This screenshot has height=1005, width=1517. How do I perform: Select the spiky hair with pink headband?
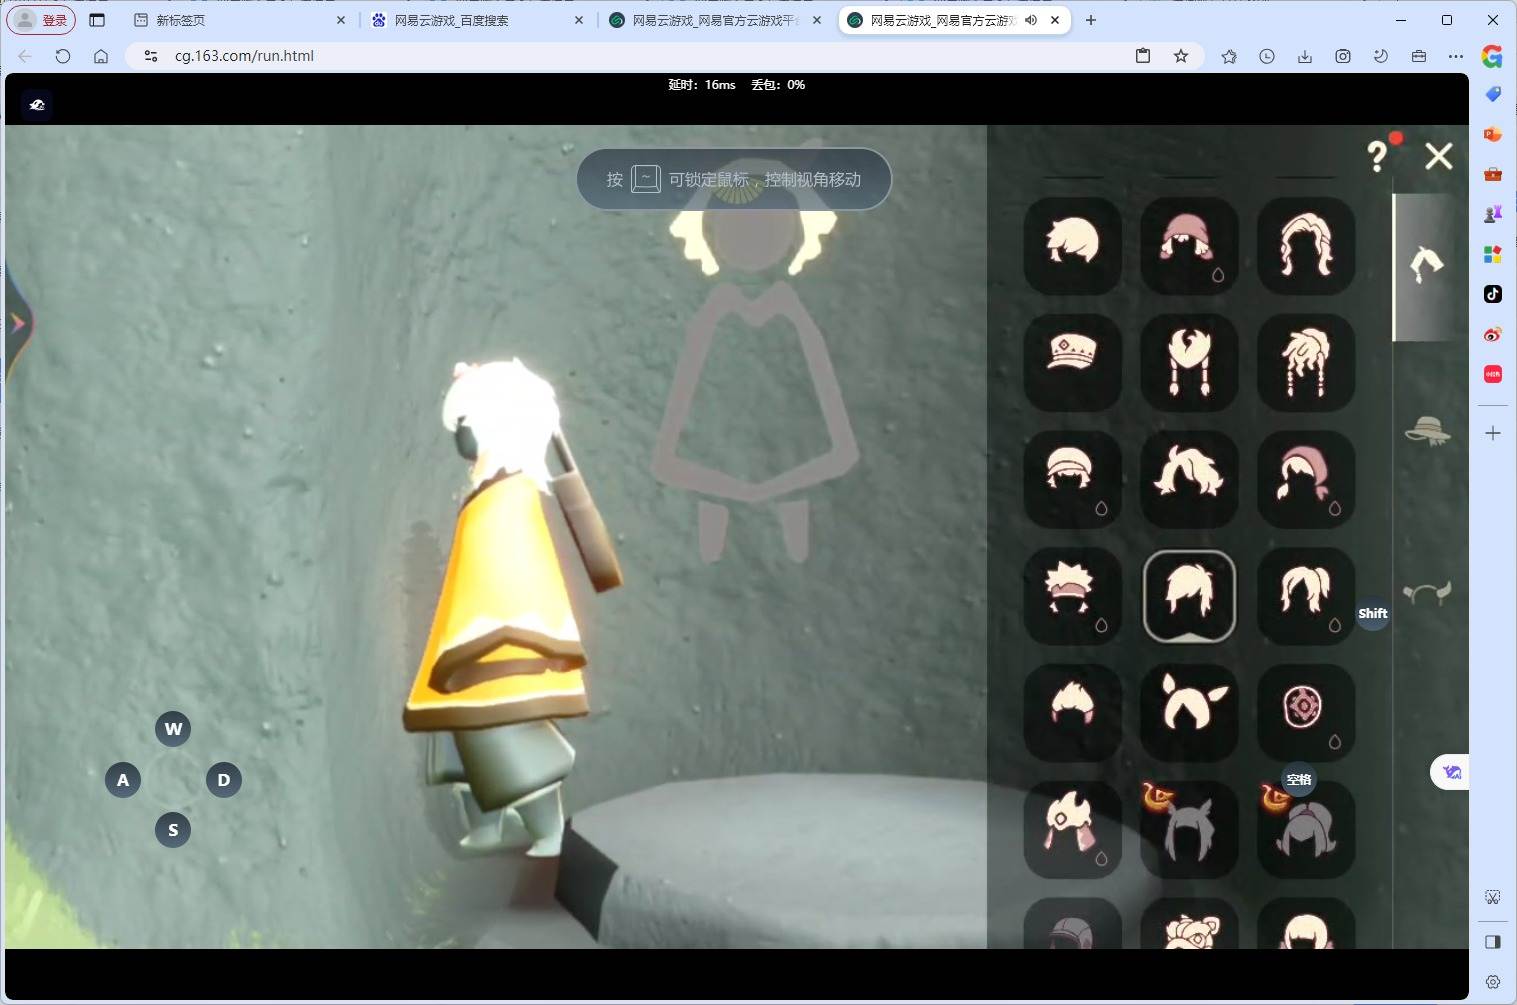pyautogui.click(x=1073, y=596)
